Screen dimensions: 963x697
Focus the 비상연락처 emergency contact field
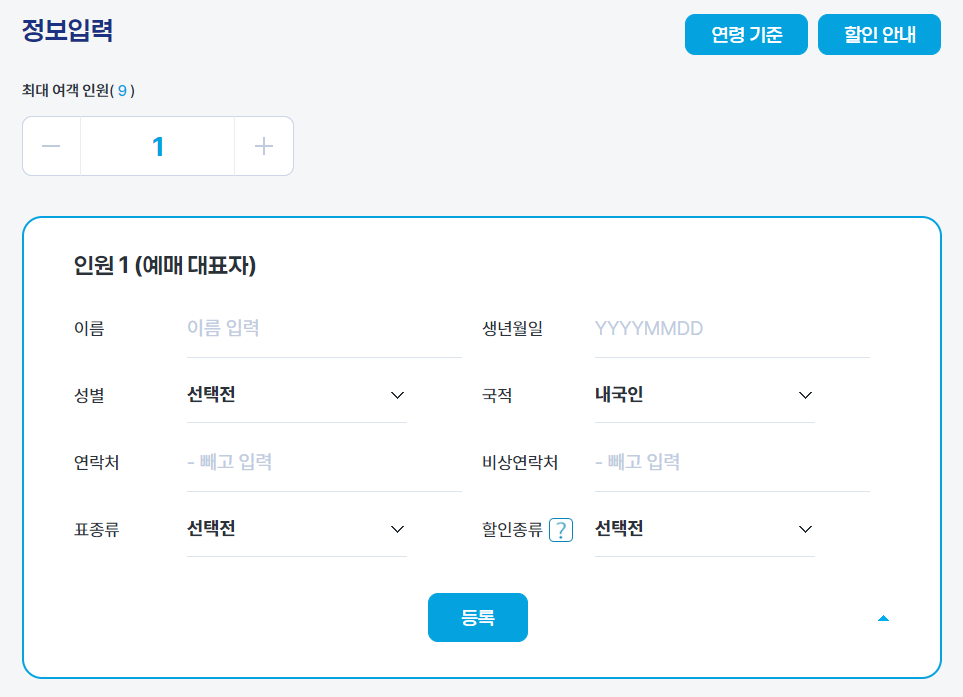click(732, 462)
